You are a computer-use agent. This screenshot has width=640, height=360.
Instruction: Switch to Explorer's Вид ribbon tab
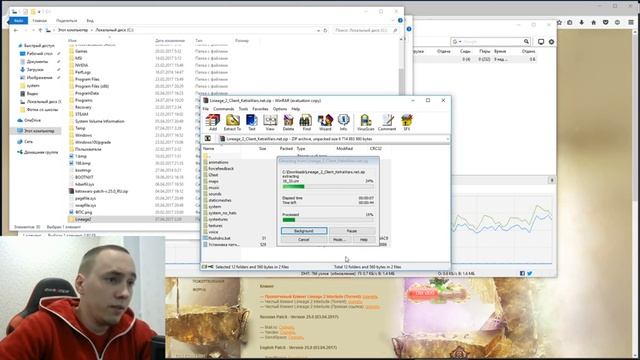click(x=90, y=20)
